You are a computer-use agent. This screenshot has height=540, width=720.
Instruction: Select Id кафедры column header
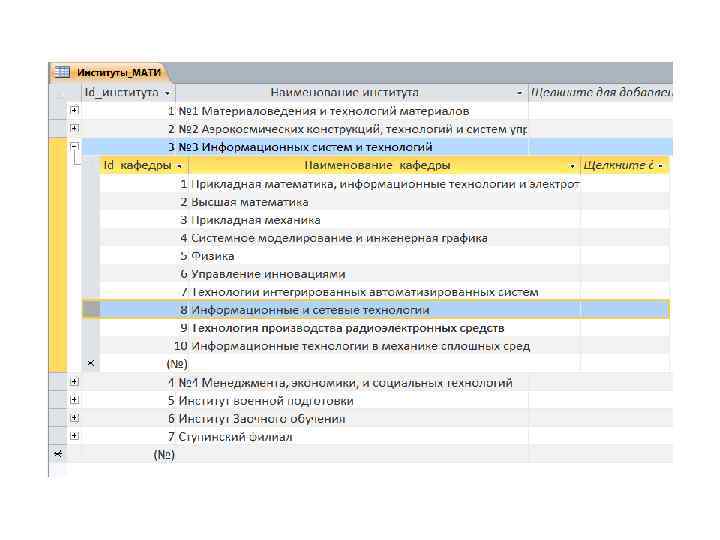pos(144,165)
